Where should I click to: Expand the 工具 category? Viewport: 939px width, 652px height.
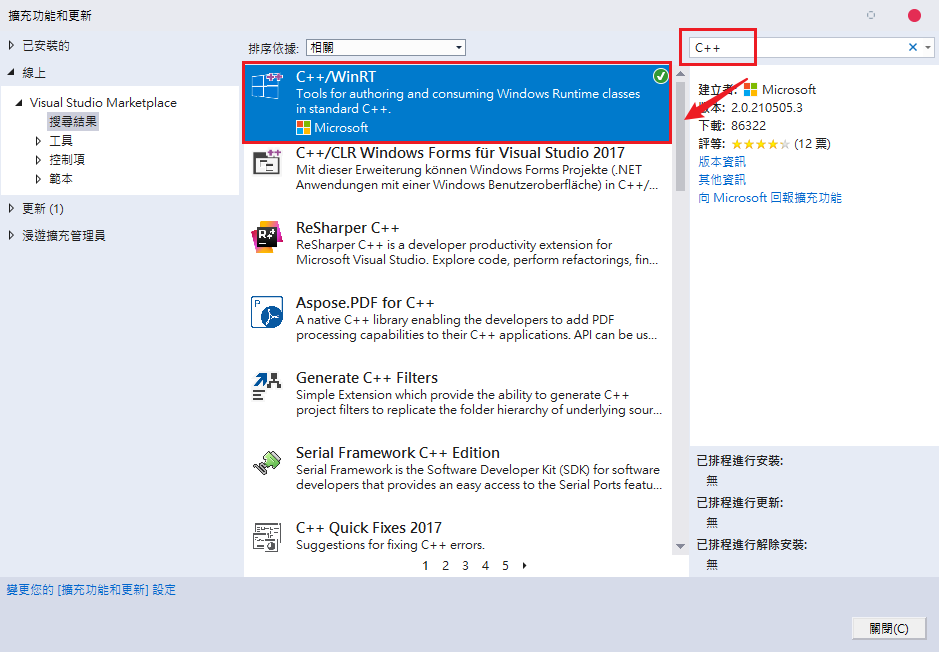point(38,141)
